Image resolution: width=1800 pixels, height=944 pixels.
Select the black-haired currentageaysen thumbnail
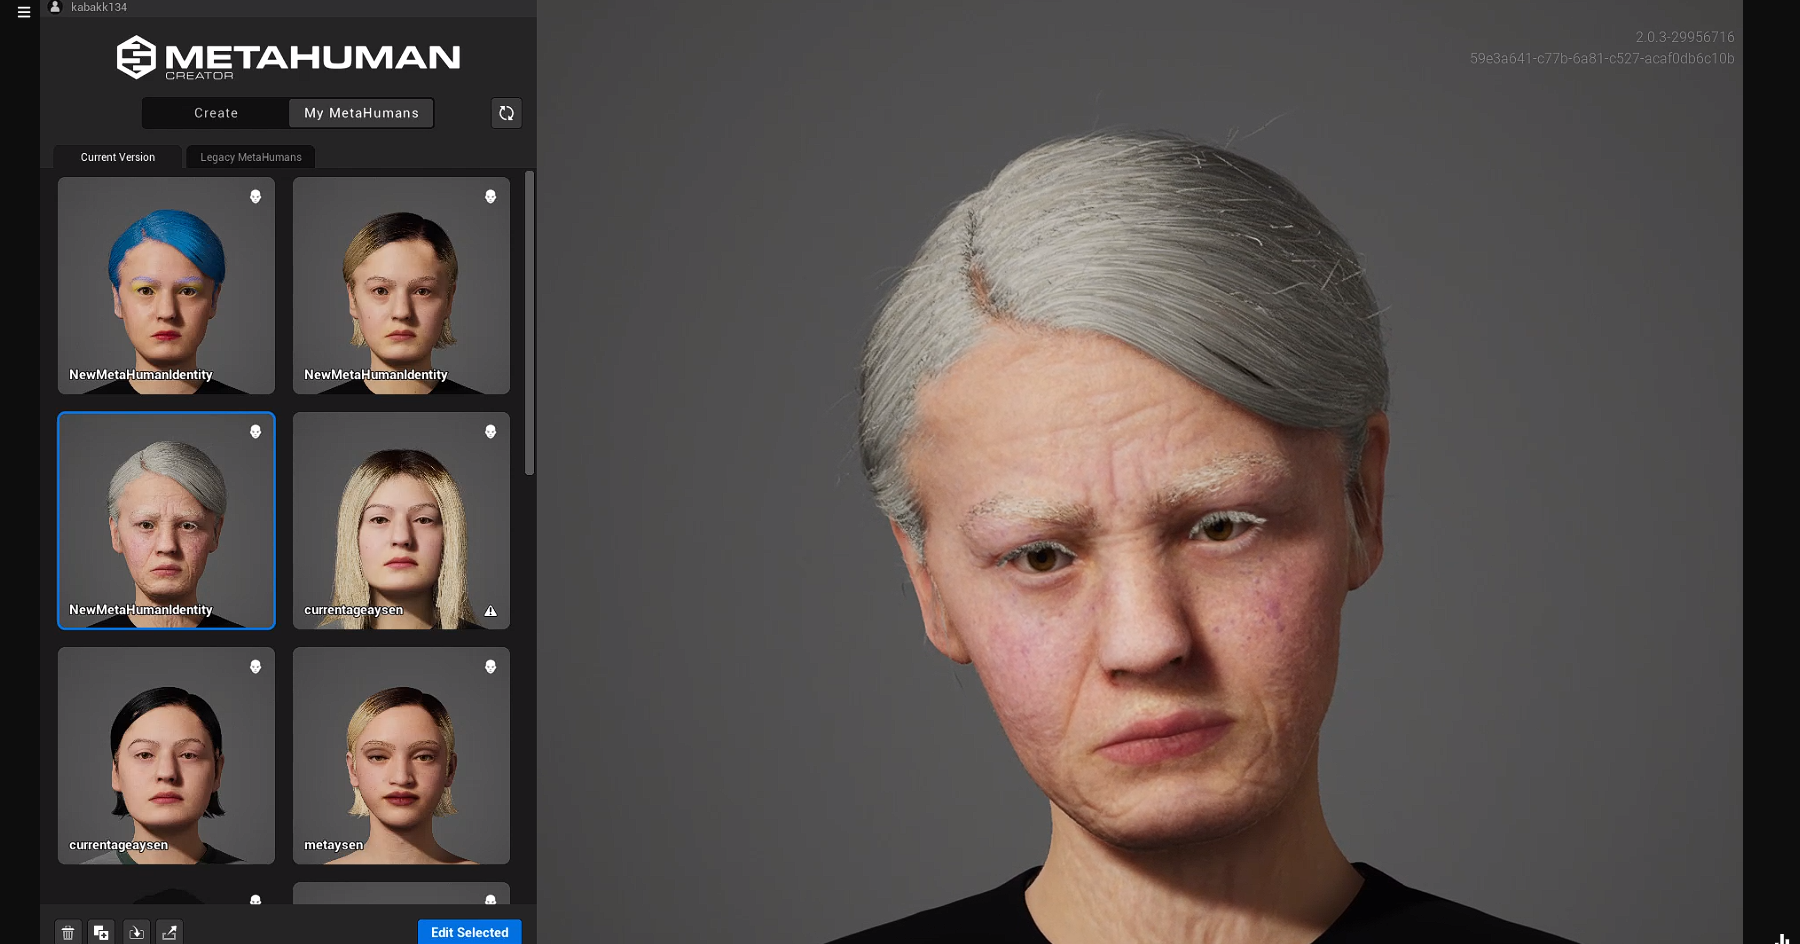[x=166, y=755]
